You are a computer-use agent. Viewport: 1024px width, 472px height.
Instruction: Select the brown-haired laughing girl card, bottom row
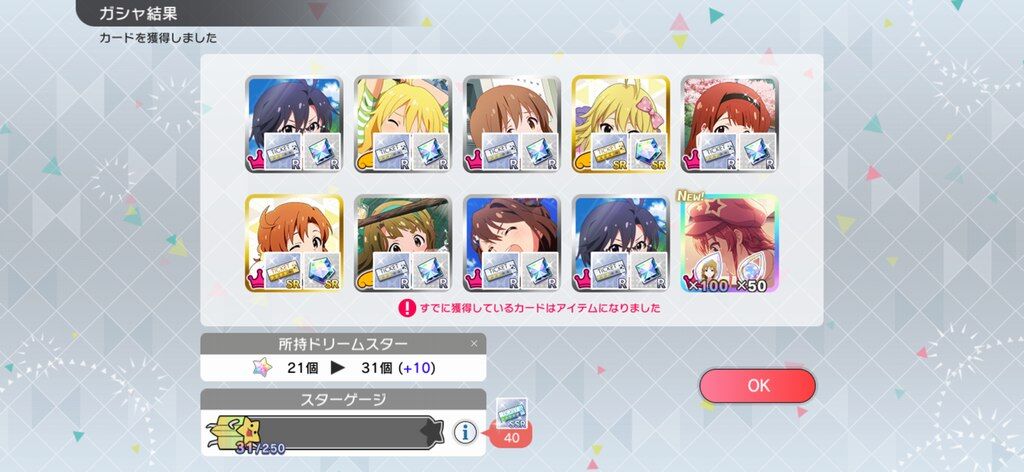512,243
